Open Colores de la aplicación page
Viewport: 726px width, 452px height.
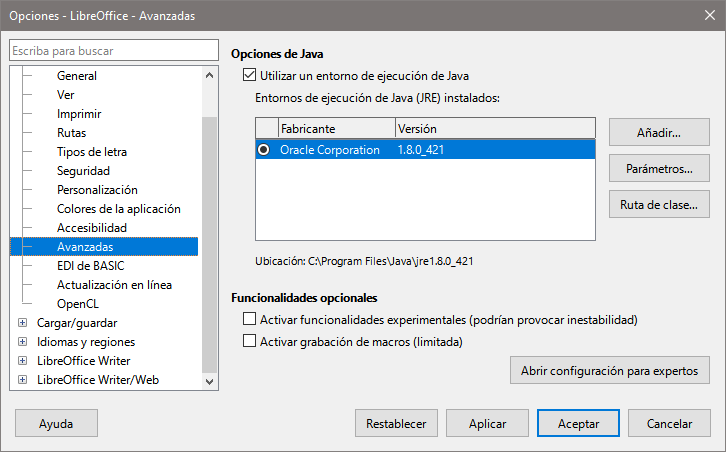pyautogui.click(x=119, y=209)
